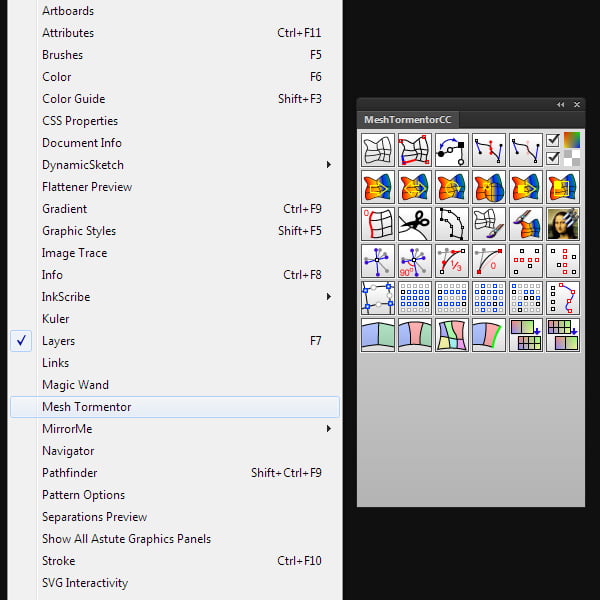This screenshot has height=600, width=600.
Task: Click the zero-length handle curve icon
Action: (x=489, y=261)
